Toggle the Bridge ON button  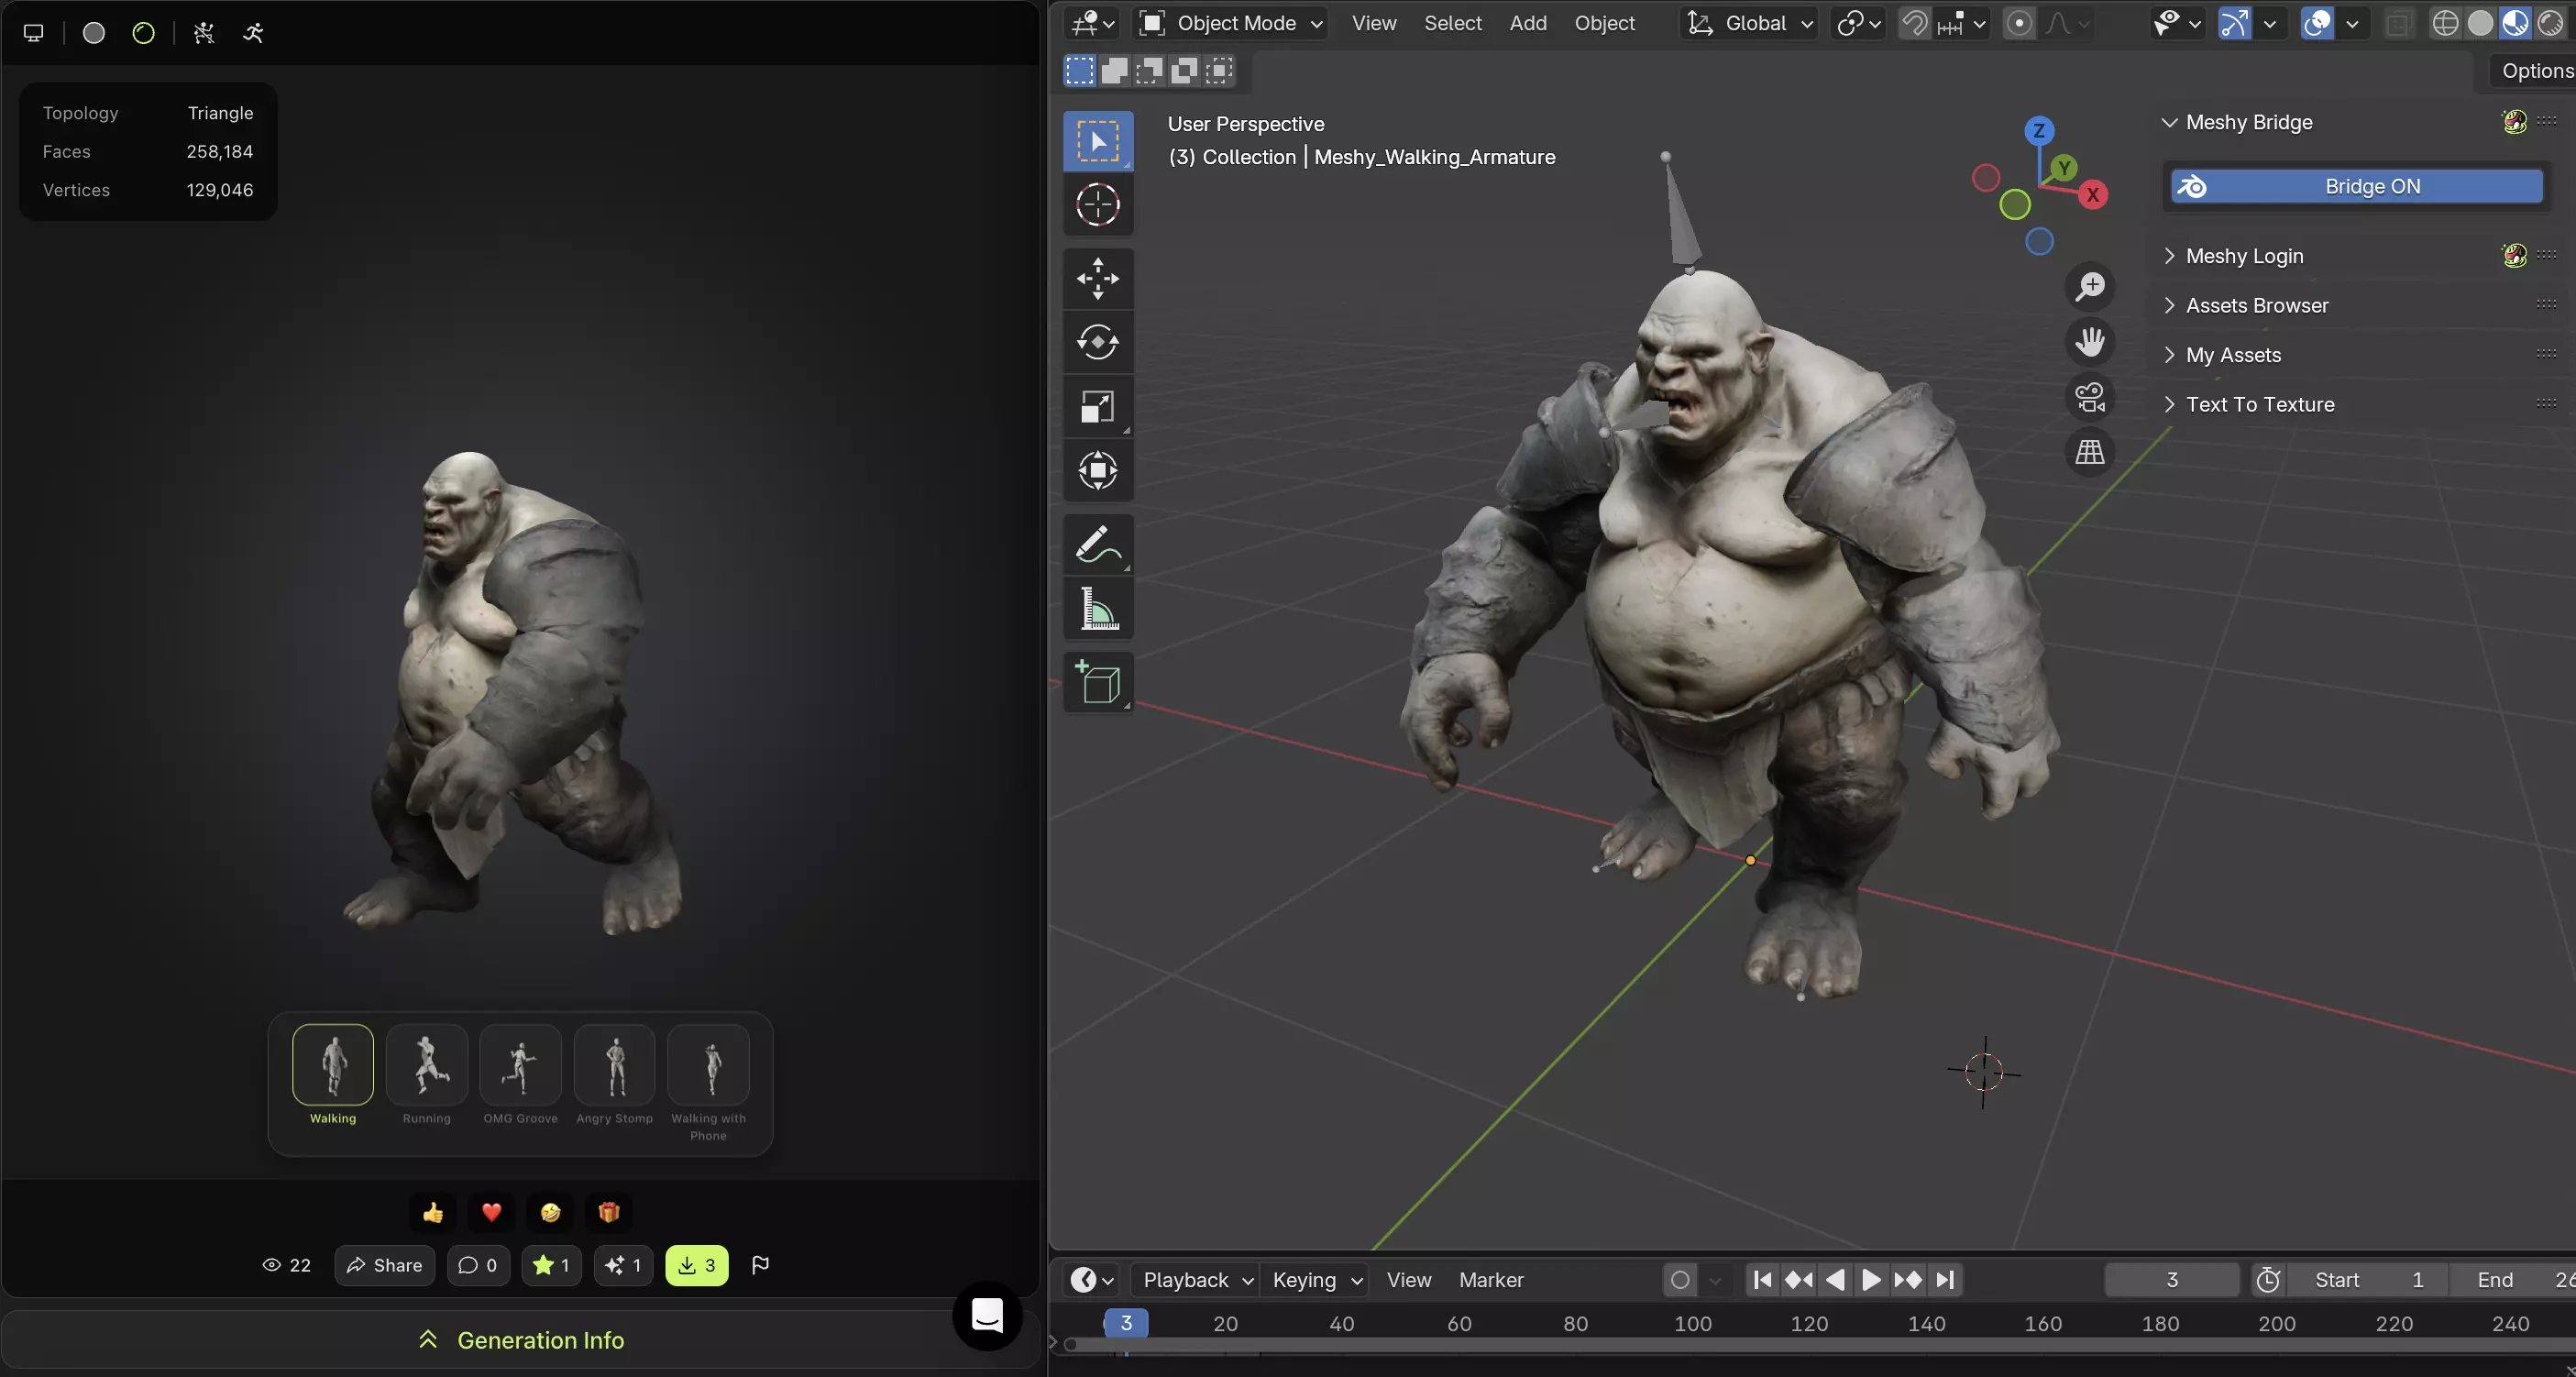(x=2356, y=186)
